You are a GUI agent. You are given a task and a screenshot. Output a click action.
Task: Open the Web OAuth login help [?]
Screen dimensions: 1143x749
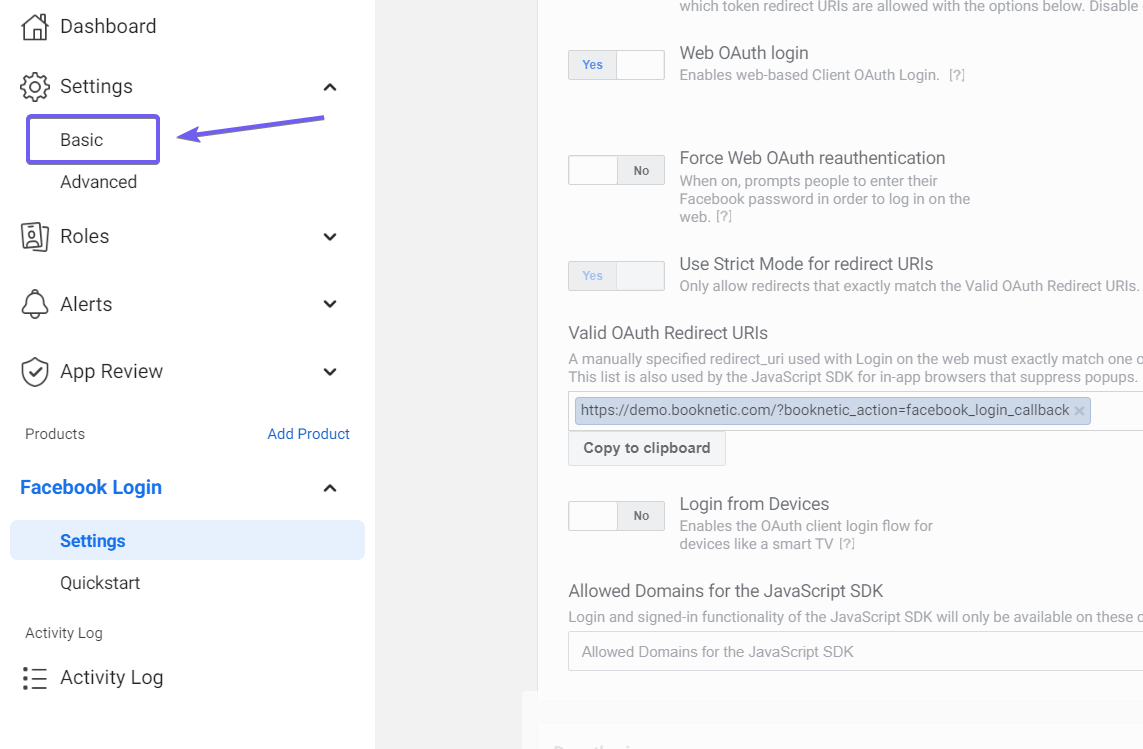[956, 75]
